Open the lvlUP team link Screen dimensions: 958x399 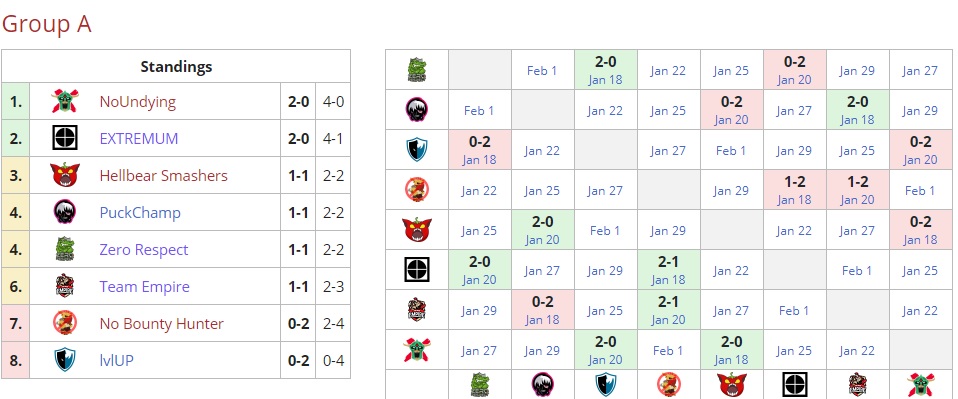[116, 361]
